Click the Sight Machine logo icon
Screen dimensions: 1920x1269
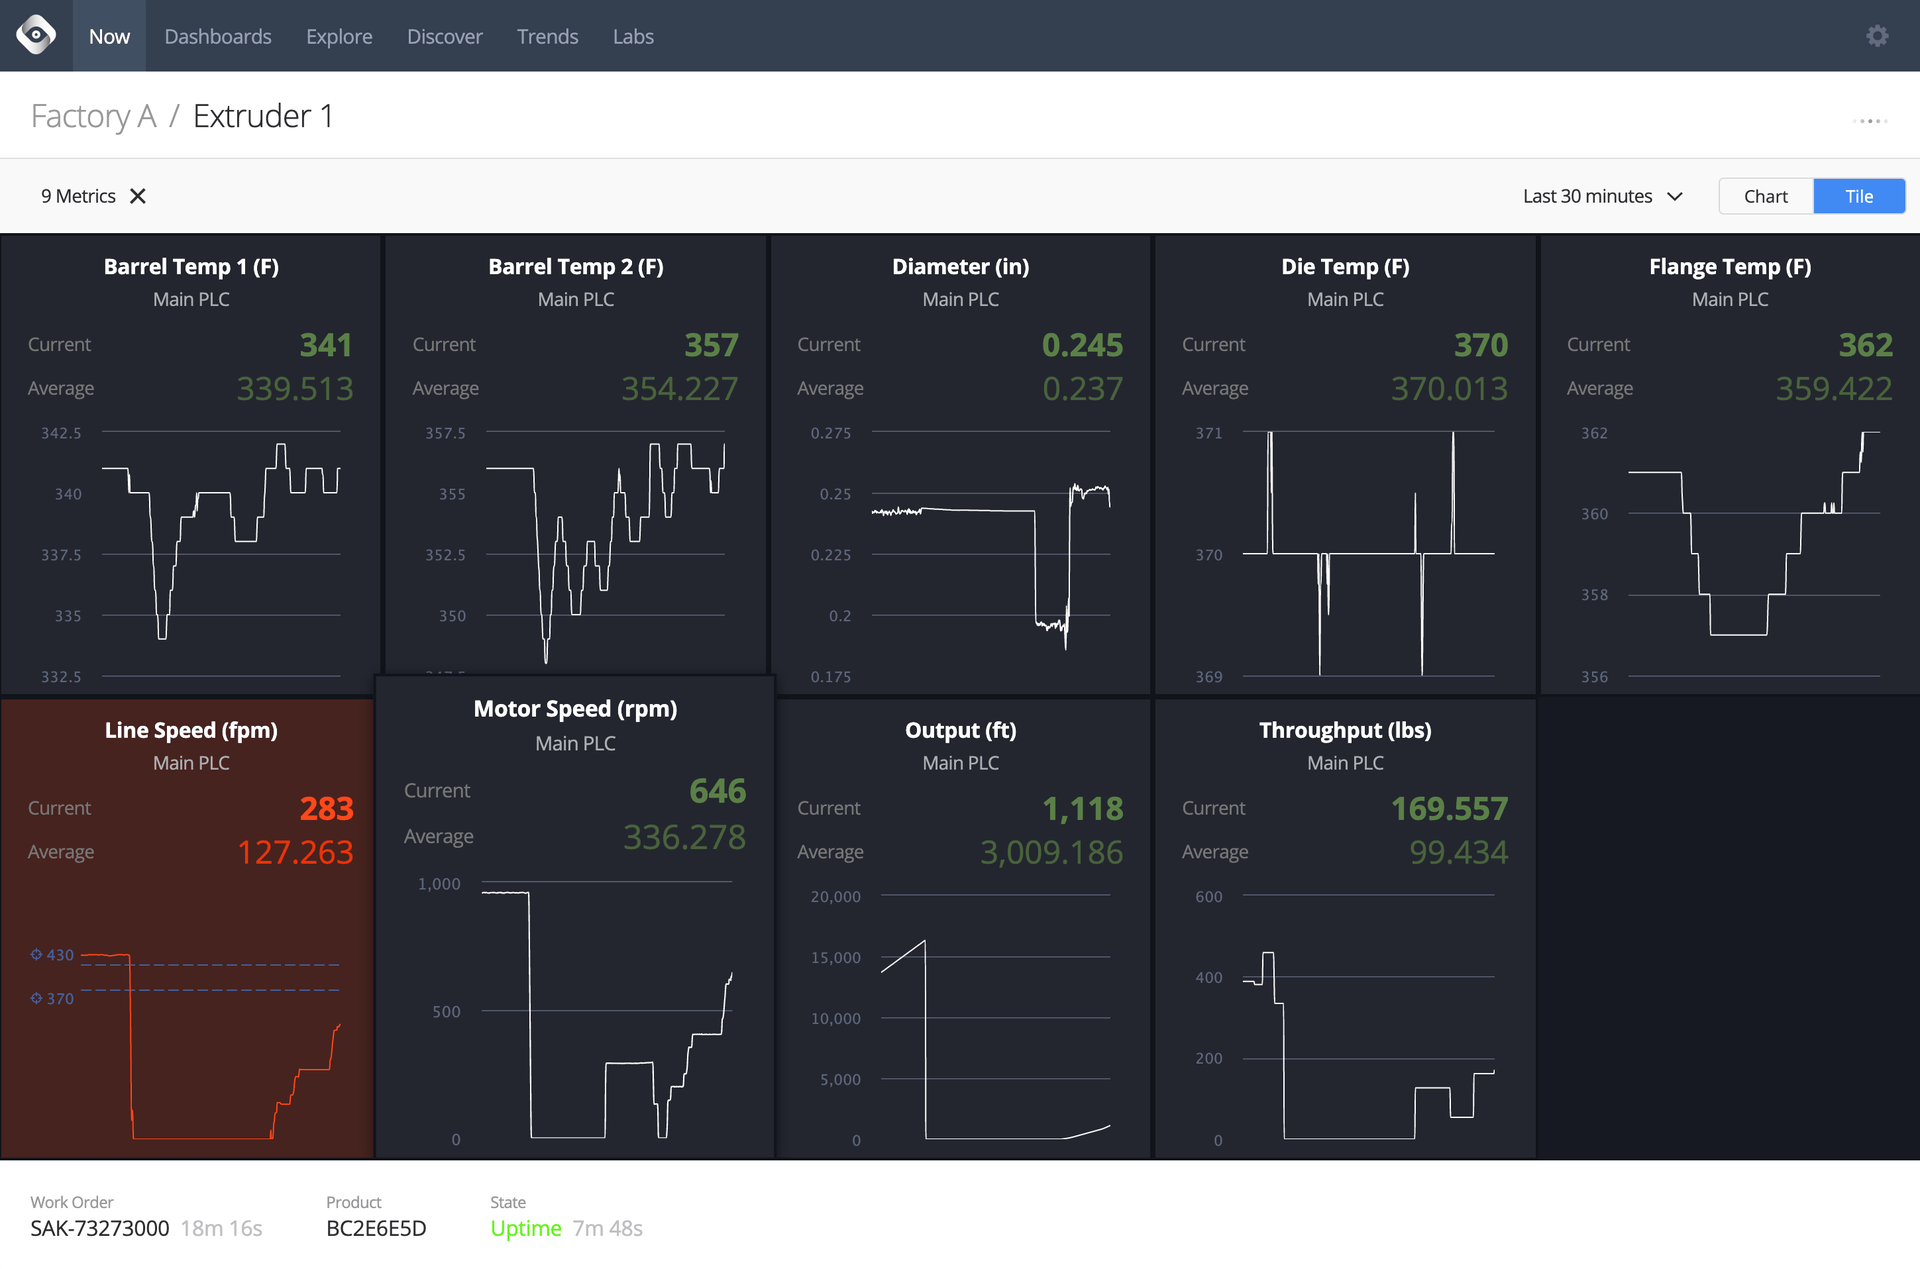[36, 36]
